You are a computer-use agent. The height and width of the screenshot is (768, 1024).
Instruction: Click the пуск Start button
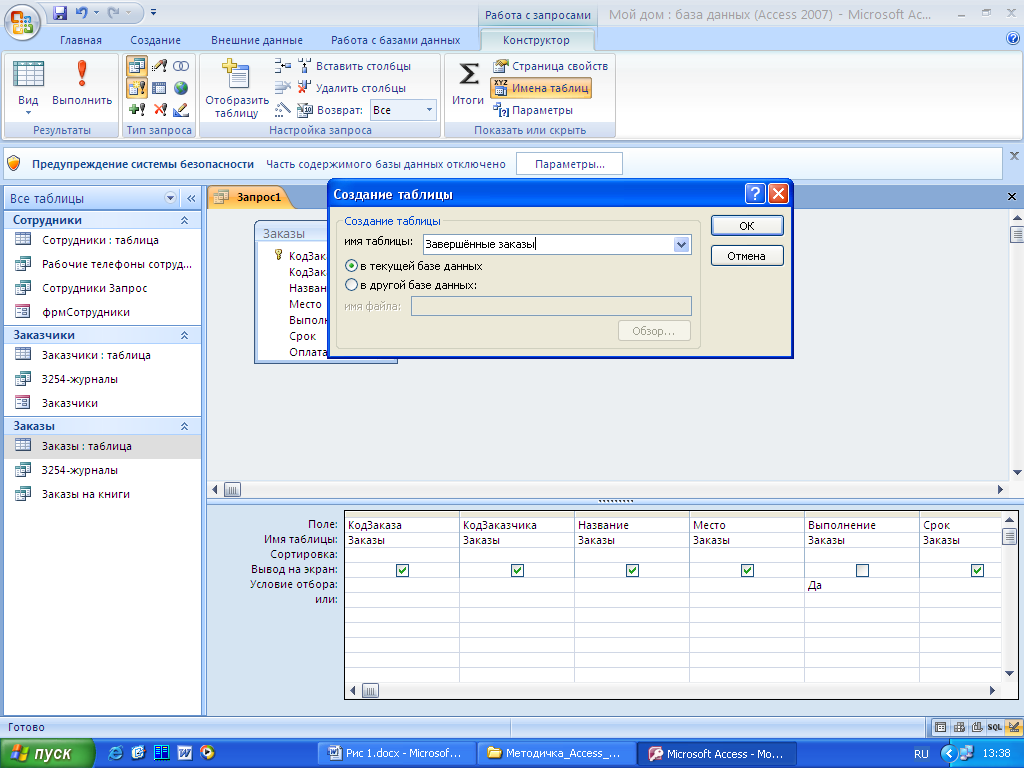[x=46, y=753]
